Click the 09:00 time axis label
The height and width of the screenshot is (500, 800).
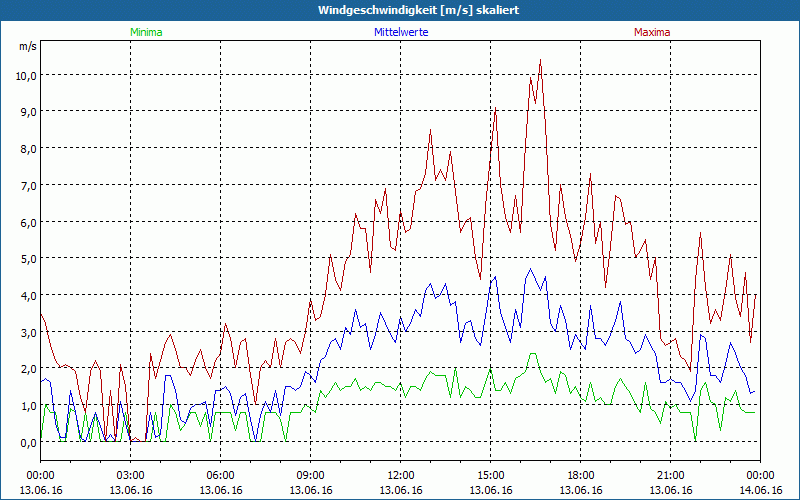[311, 476]
